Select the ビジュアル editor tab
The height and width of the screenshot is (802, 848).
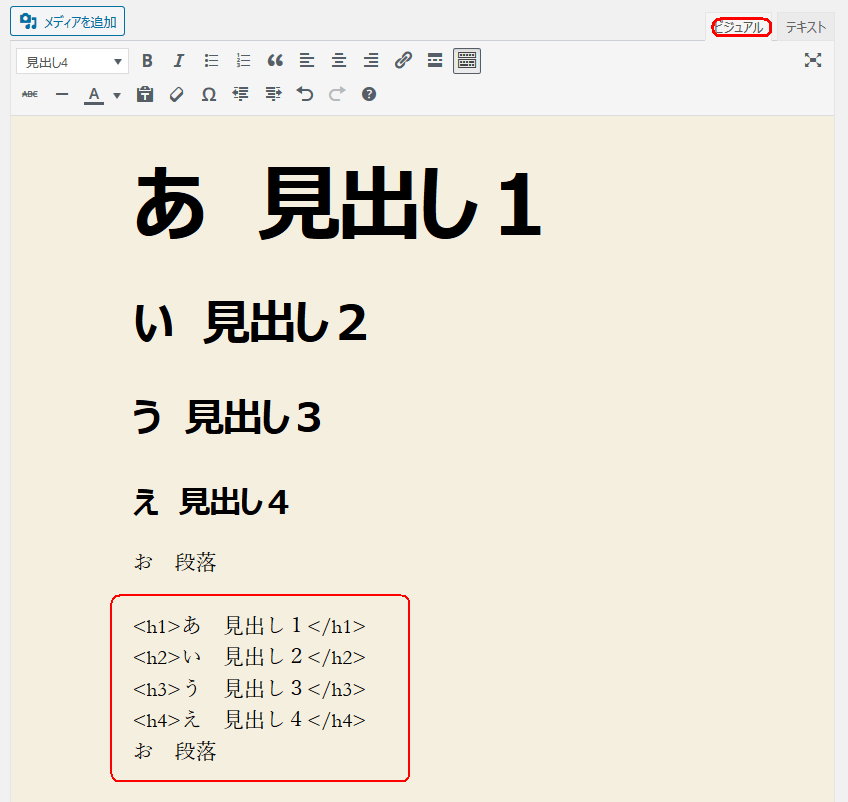pos(741,28)
